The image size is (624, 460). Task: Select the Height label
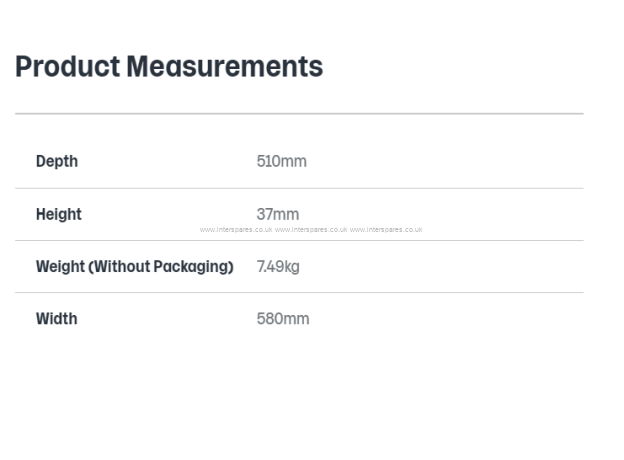pos(59,214)
